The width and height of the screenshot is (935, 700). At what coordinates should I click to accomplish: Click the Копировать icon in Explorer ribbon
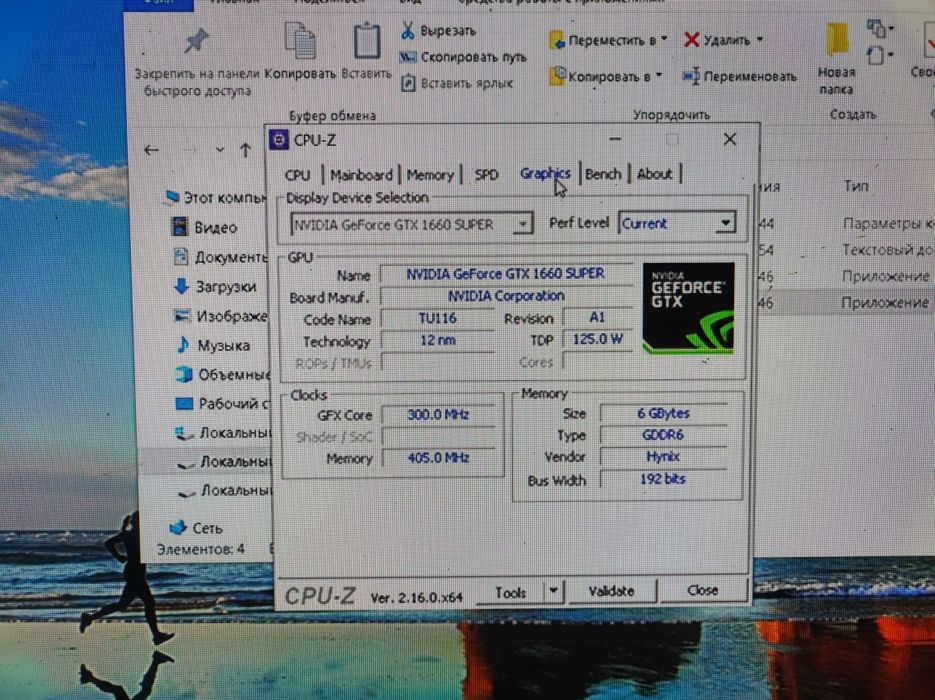tap(300, 41)
